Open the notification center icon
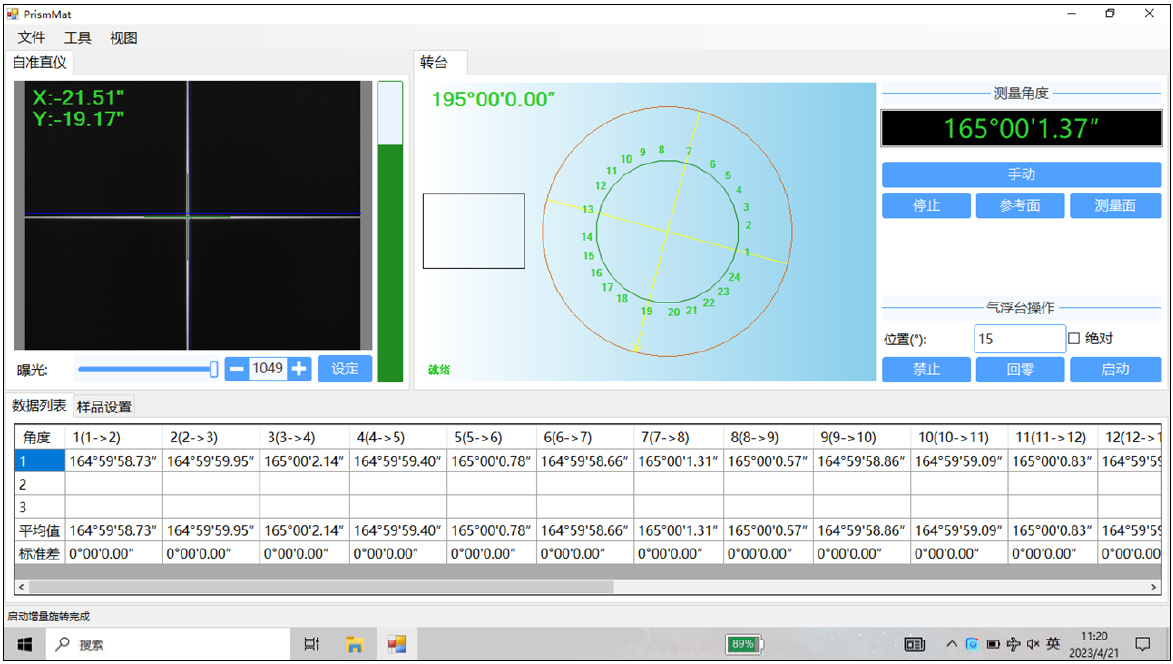This screenshot has height=664, width=1173. pos(1142,645)
